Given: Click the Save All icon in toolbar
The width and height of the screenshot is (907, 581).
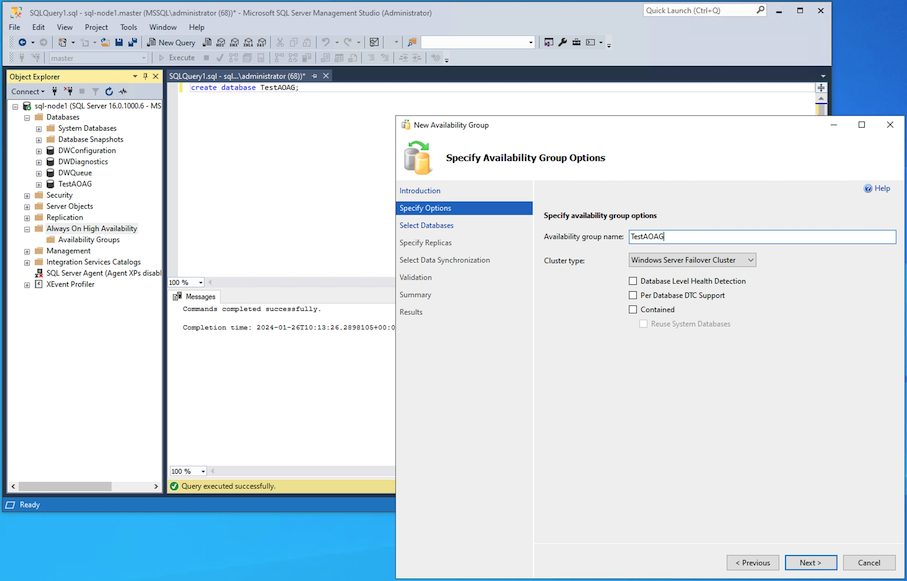Looking at the screenshot, I should pos(132,42).
